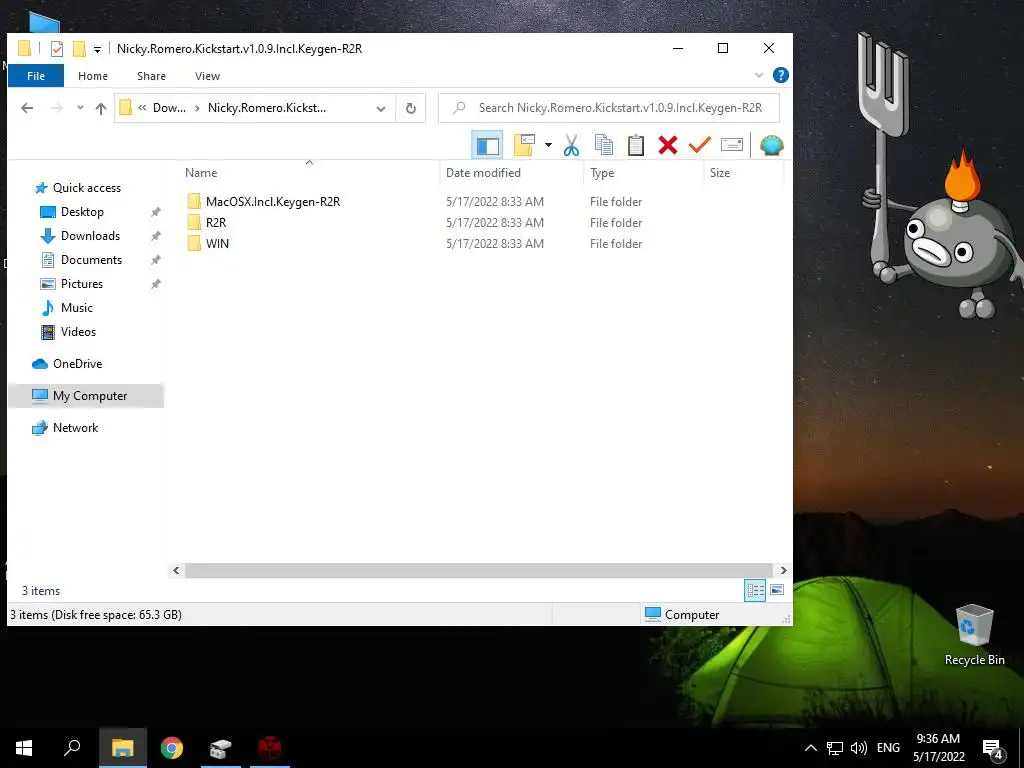This screenshot has height=768, width=1024.
Task: Click the pin icon beside Pictures
Action: click(155, 284)
